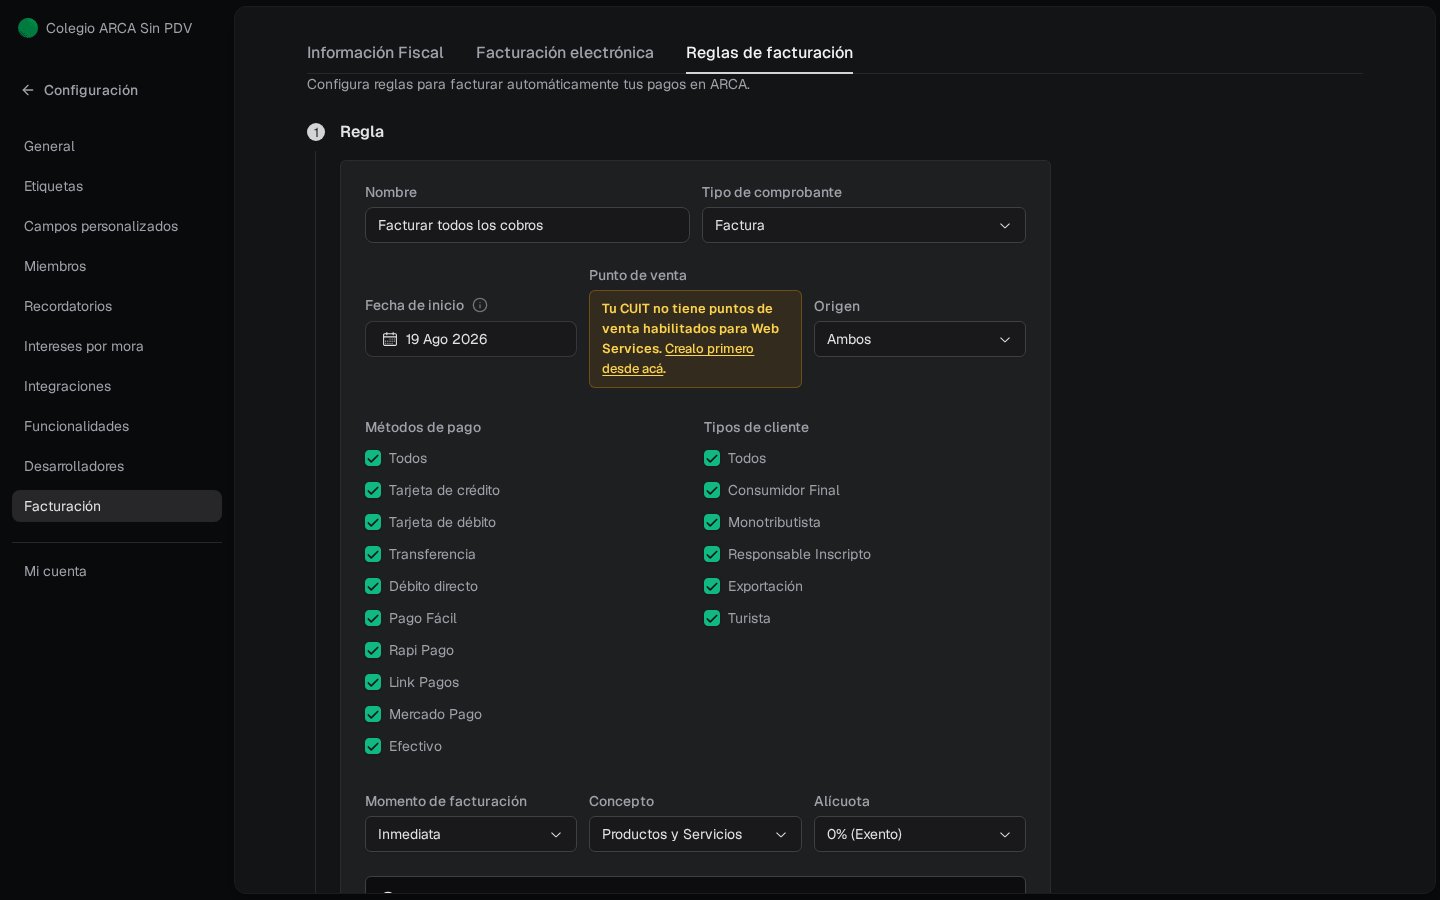This screenshot has width=1440, height=900.
Task: Open the Concepto dropdown
Action: coord(695,834)
